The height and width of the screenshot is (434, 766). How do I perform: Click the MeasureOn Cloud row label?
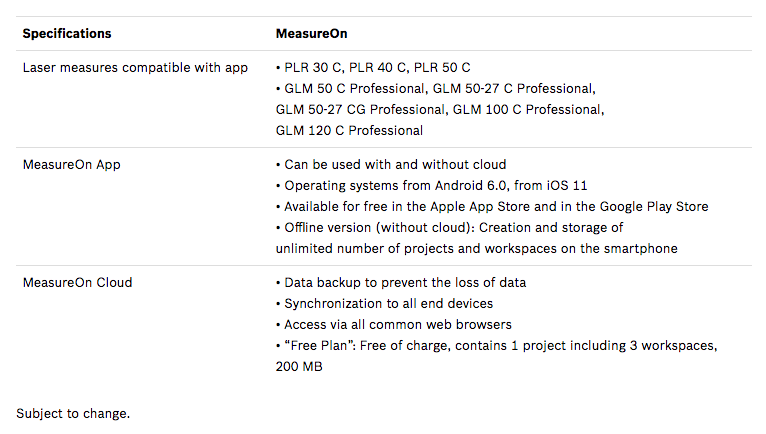pyautogui.click(x=77, y=283)
